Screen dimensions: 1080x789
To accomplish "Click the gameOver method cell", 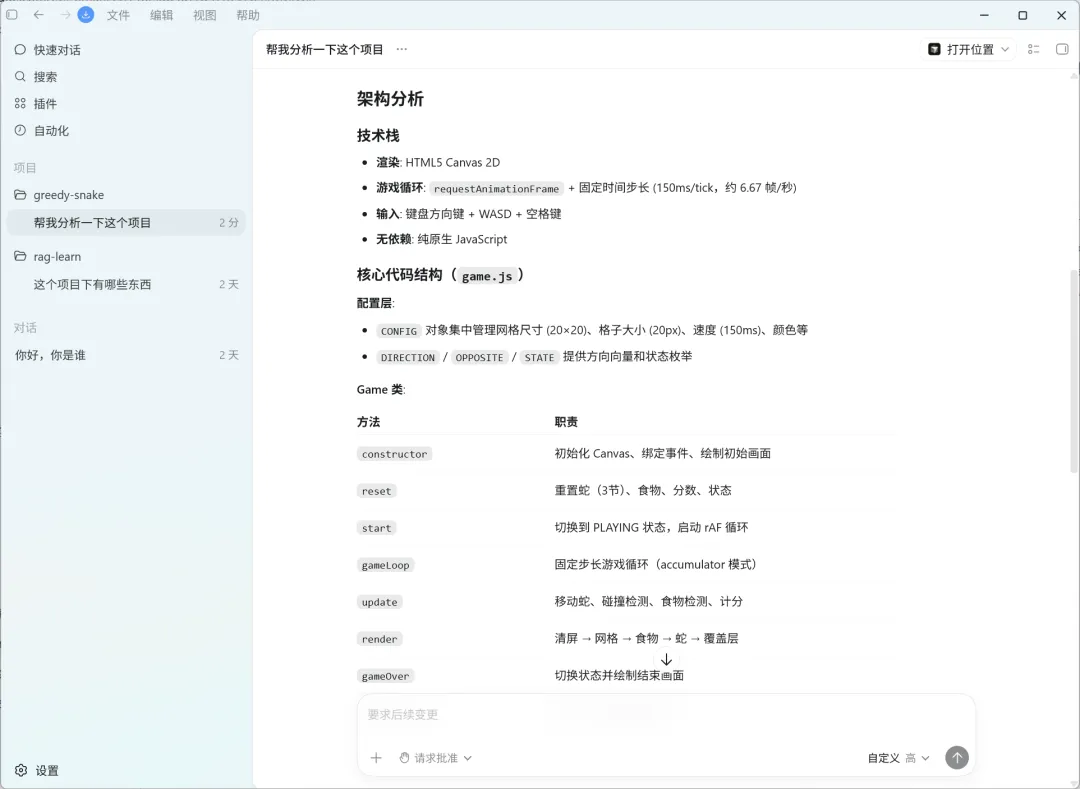I will (x=386, y=676).
